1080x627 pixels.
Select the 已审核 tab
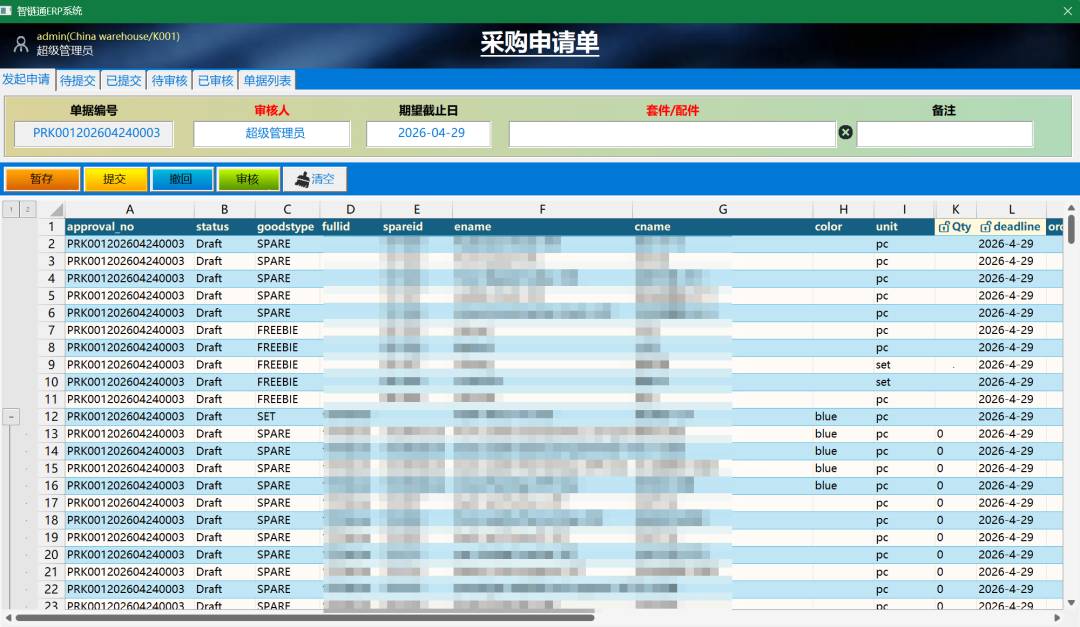pyautogui.click(x=216, y=81)
